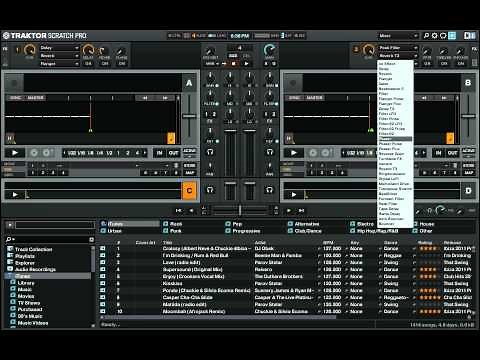Toggle MASTER on Deck B

coord(315,98)
